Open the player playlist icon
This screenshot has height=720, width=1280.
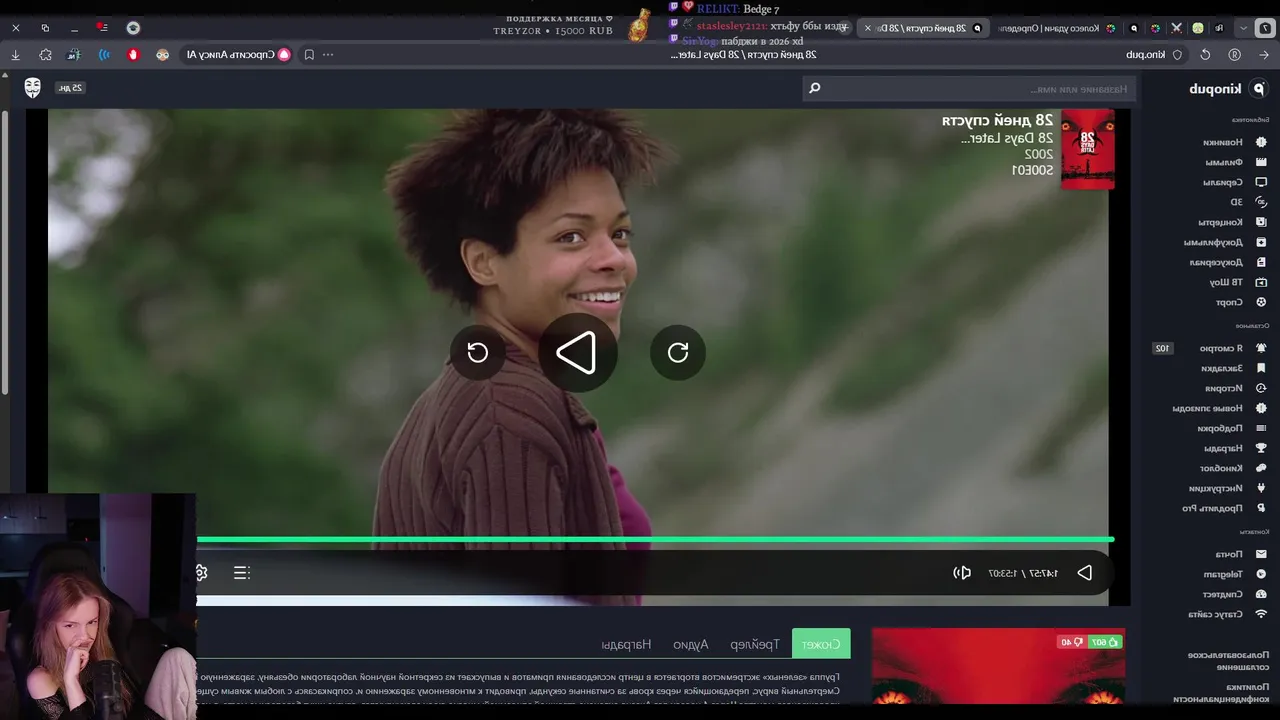click(x=242, y=572)
